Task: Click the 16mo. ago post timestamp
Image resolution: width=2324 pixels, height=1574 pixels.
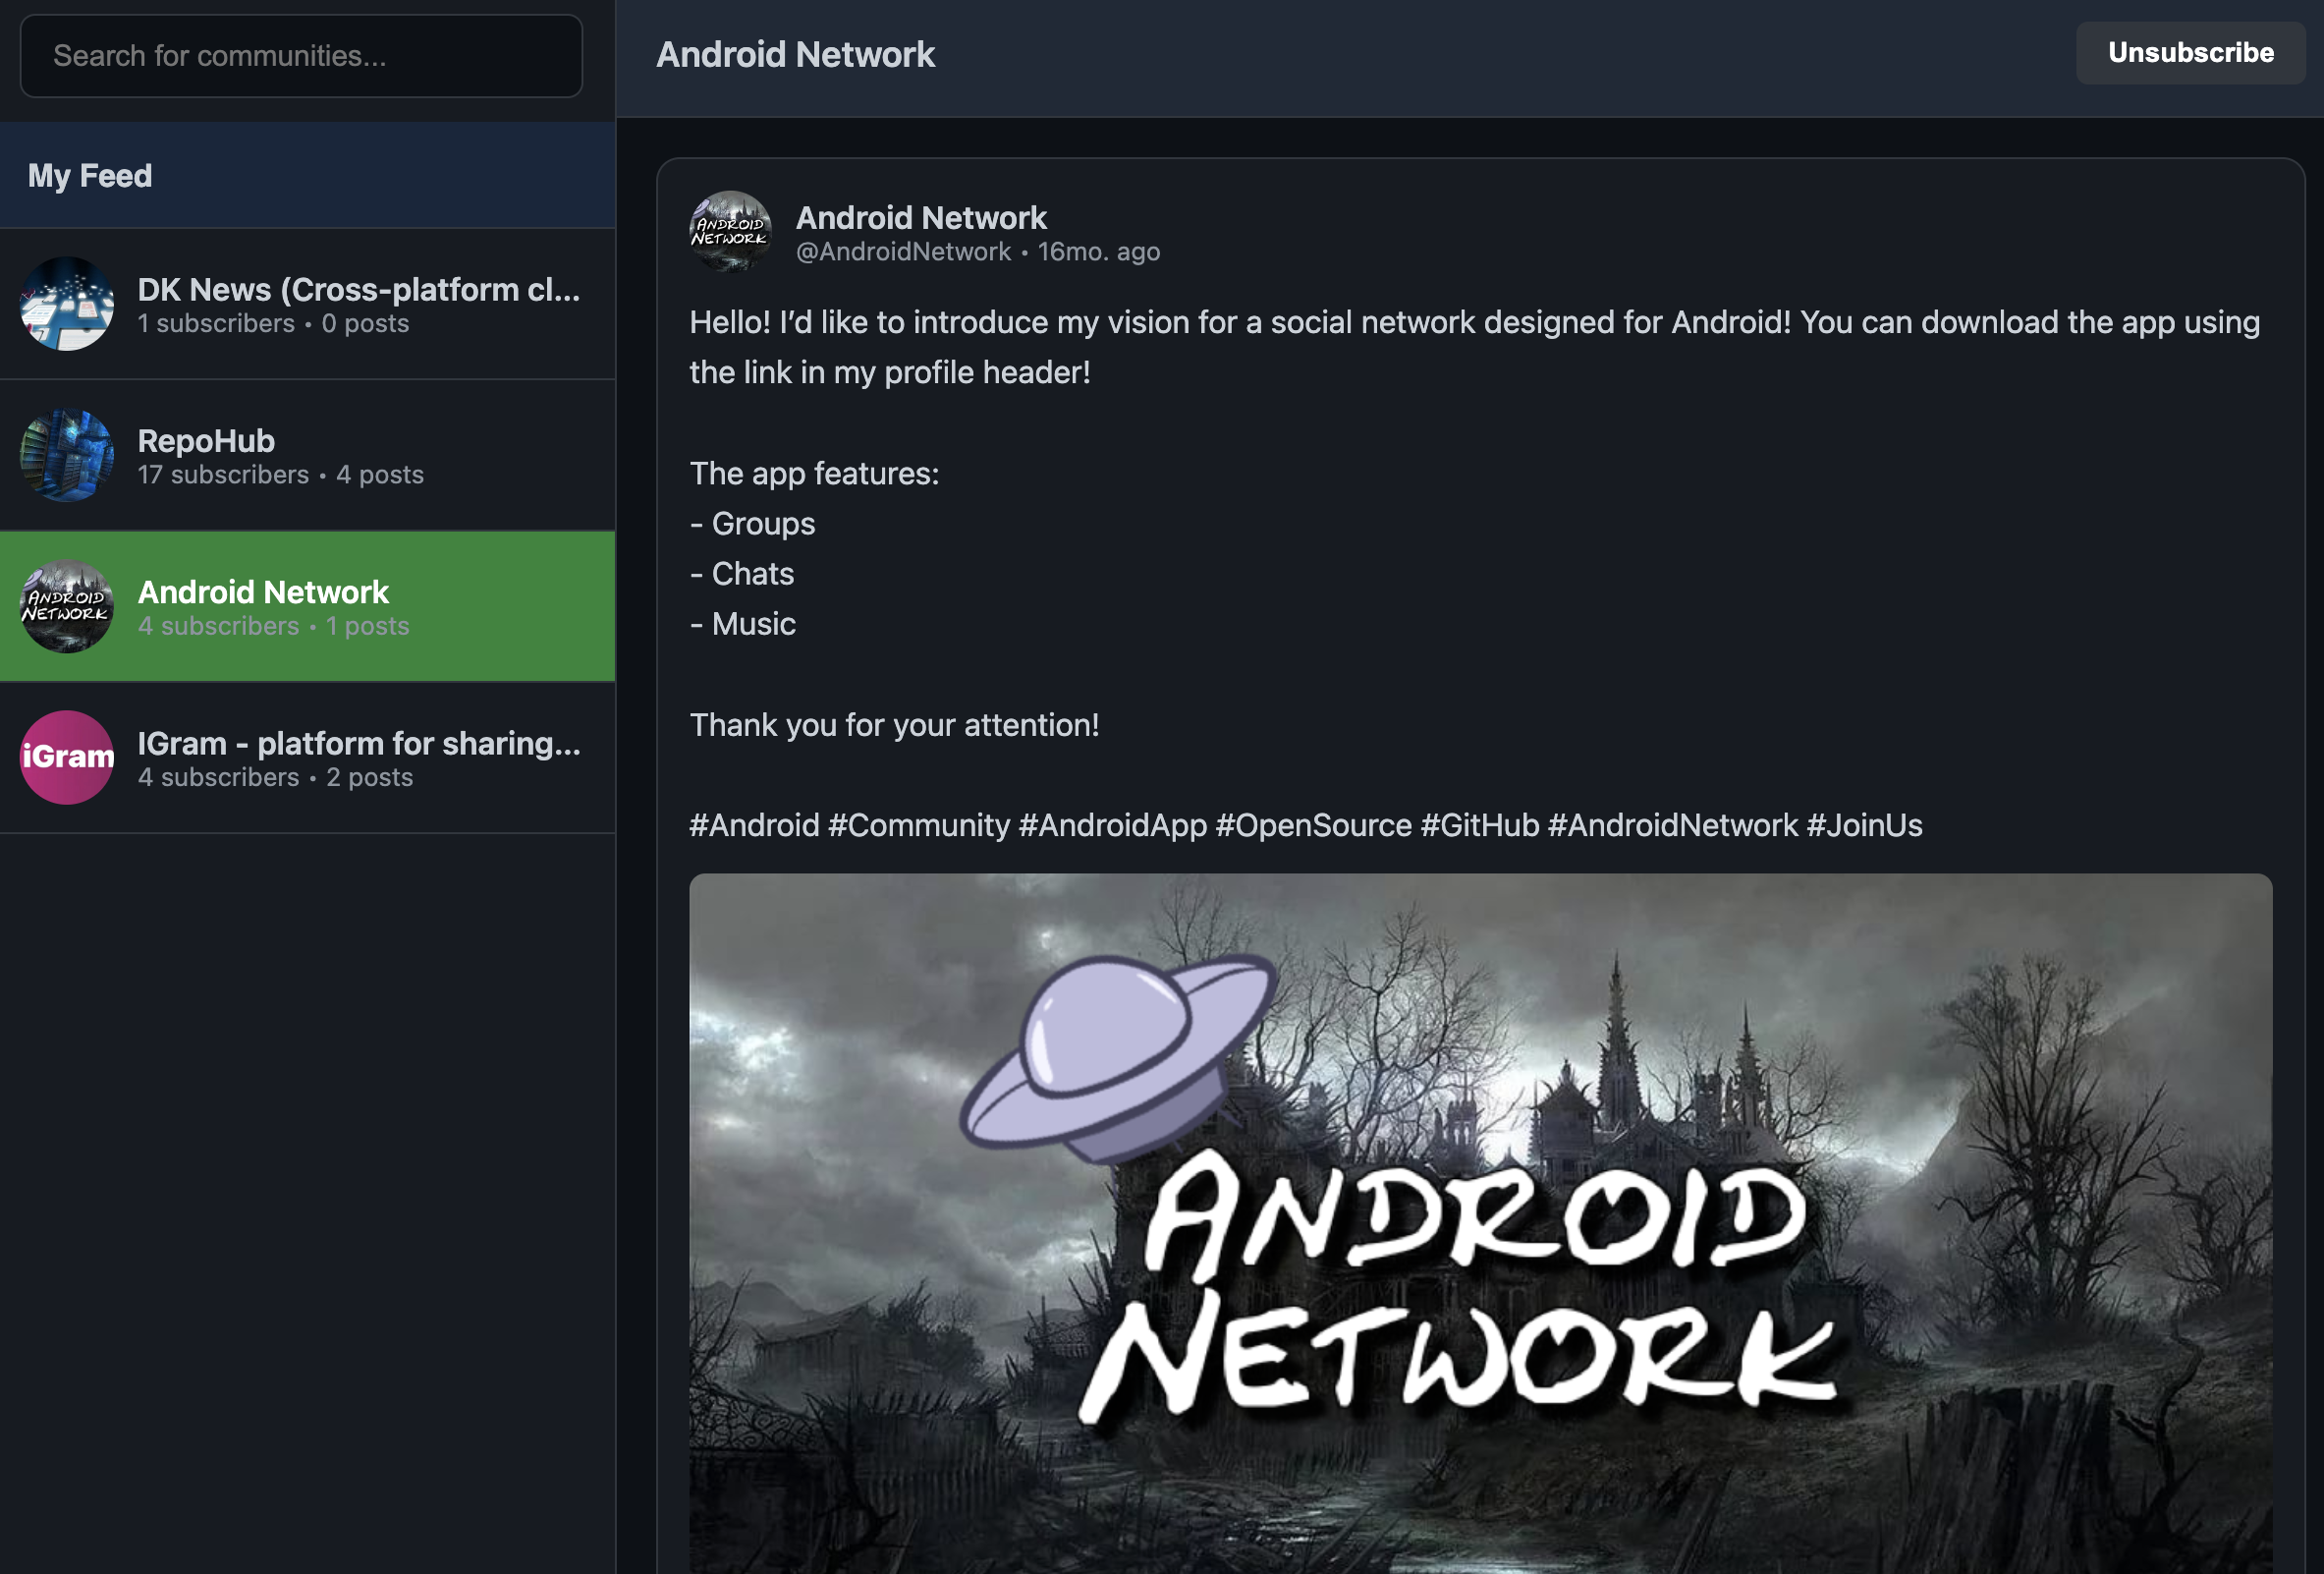Action: (1098, 252)
